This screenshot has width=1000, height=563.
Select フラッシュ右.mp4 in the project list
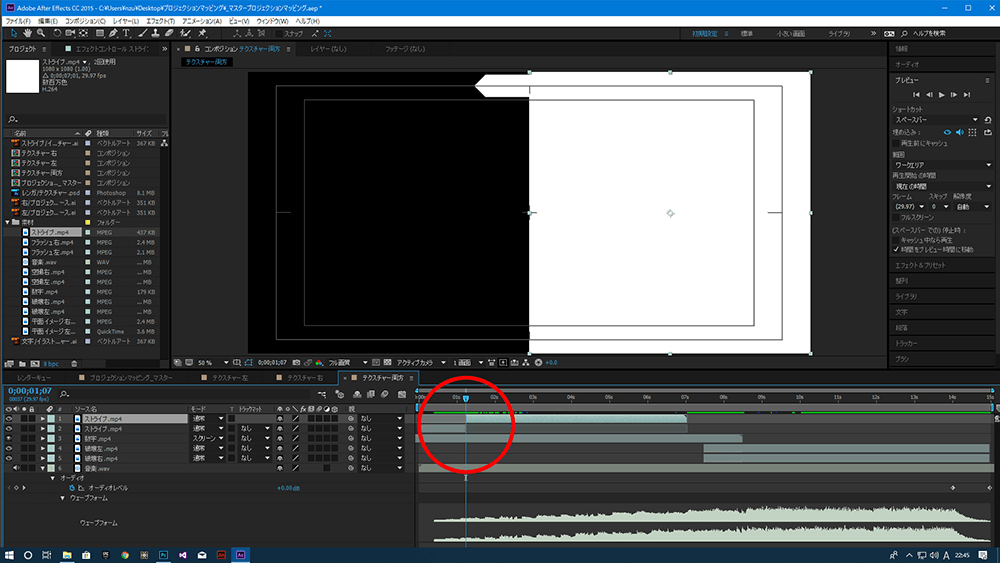pos(52,242)
